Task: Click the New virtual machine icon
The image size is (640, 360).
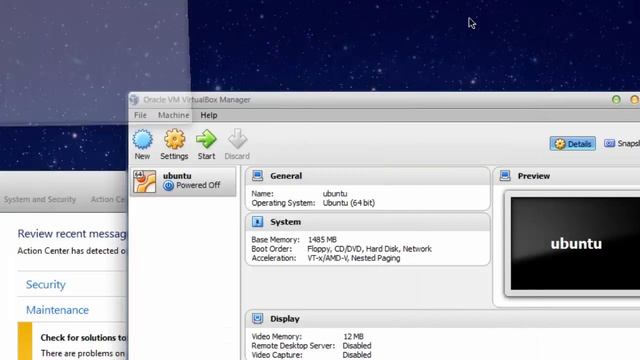Action: coord(142,140)
